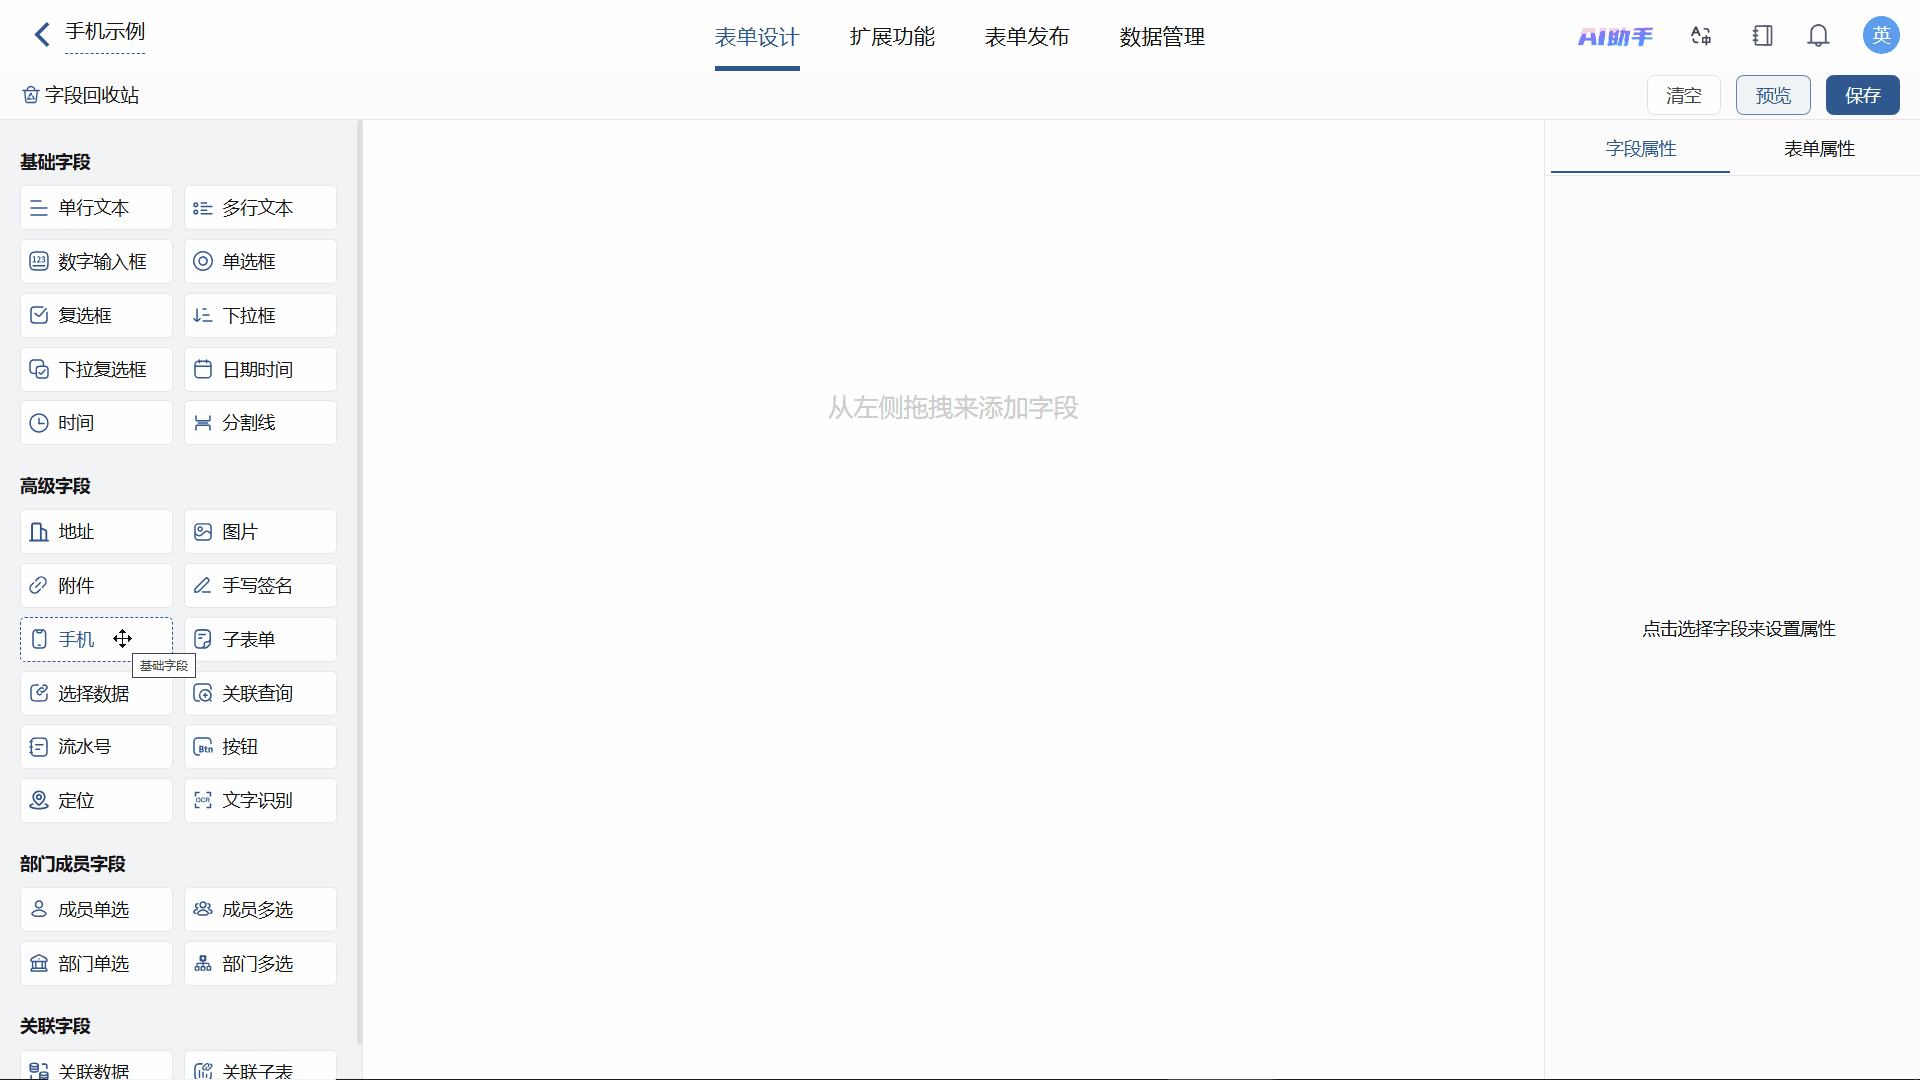Switch to 表单设计 tab
1920x1080 pixels.
coord(757,38)
